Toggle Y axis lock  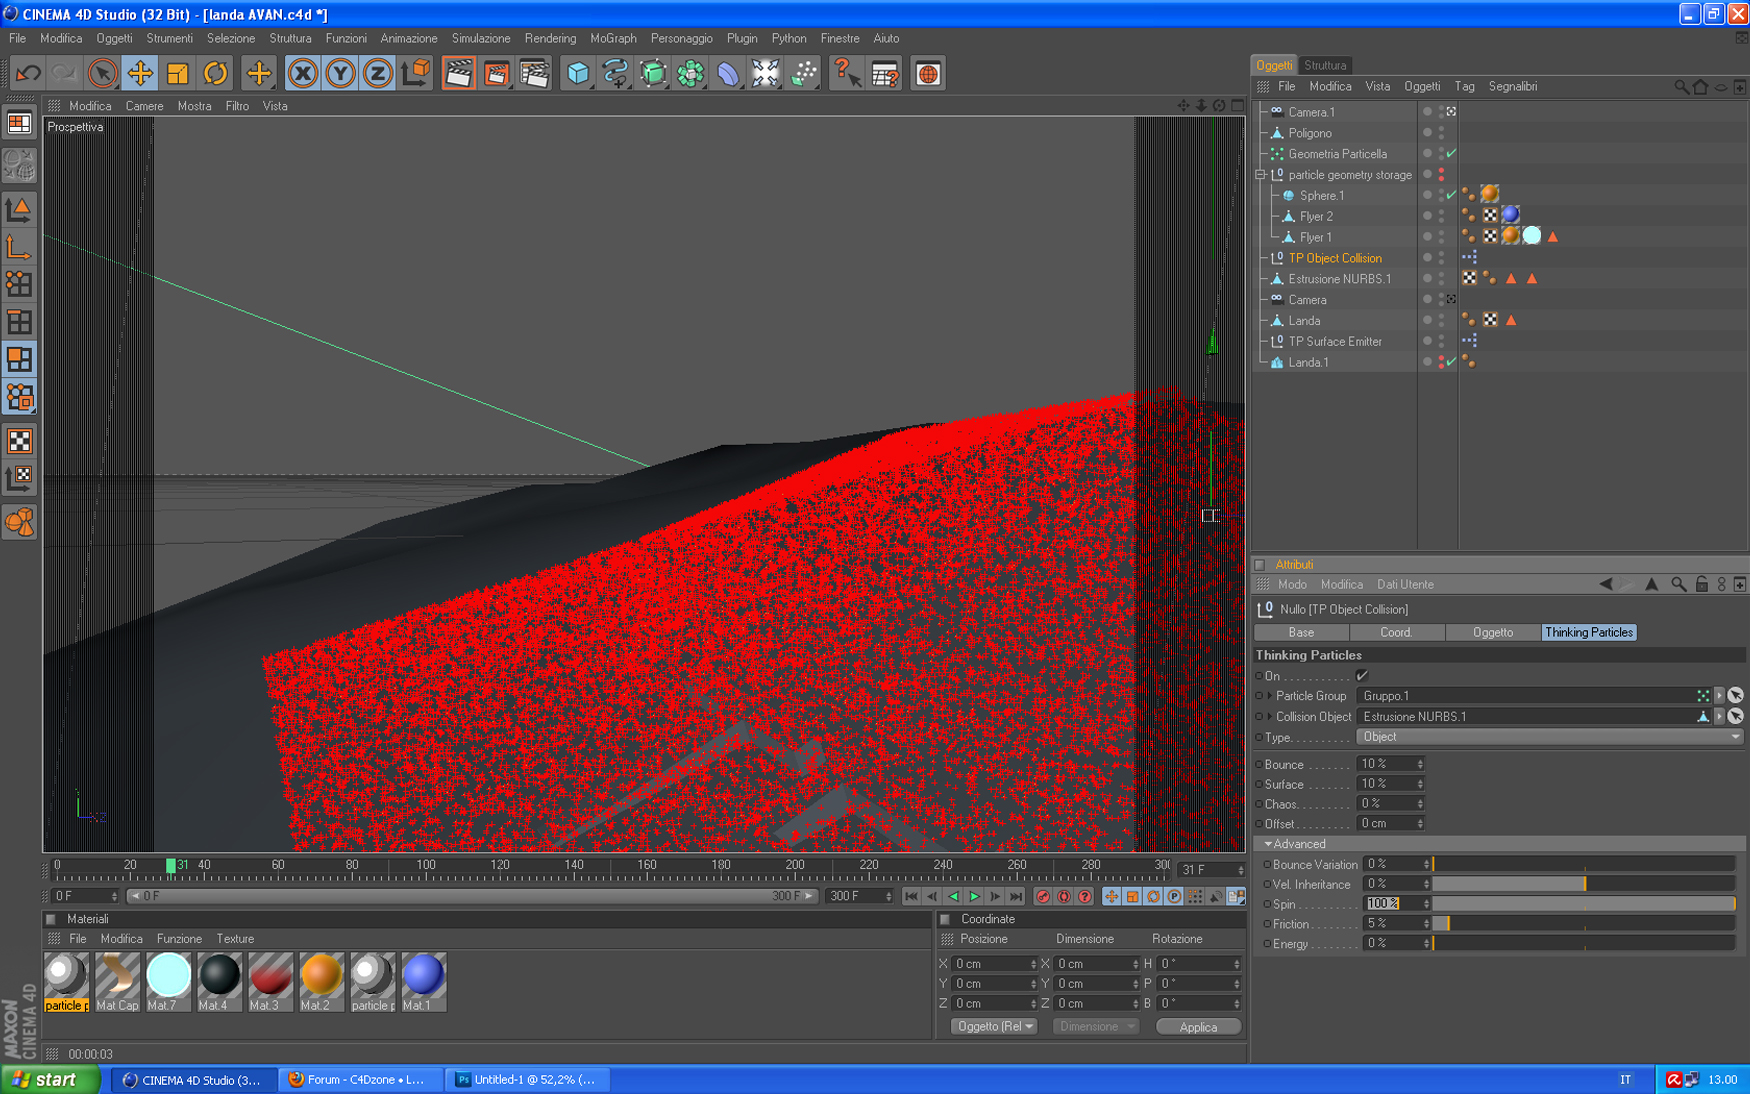click(x=340, y=73)
